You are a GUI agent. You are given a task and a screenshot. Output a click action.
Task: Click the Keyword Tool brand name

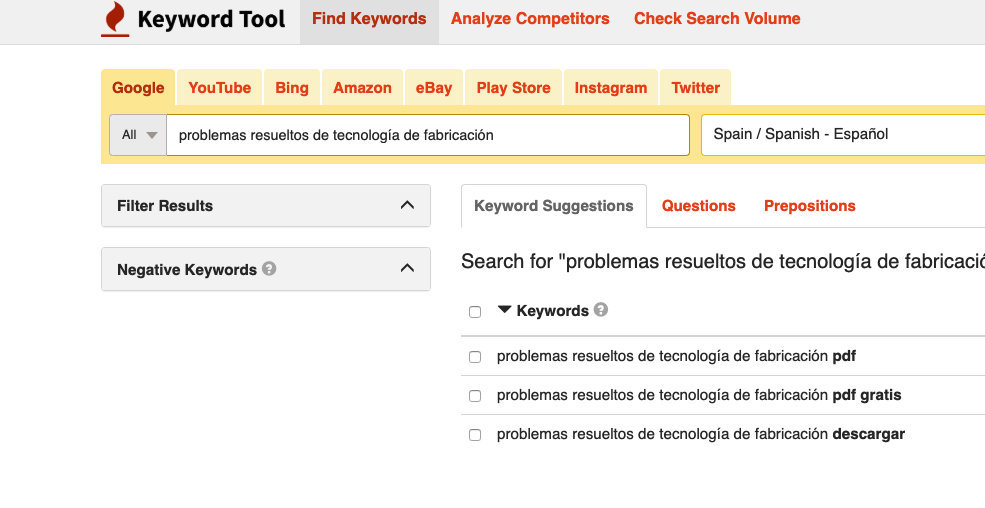click(x=211, y=19)
